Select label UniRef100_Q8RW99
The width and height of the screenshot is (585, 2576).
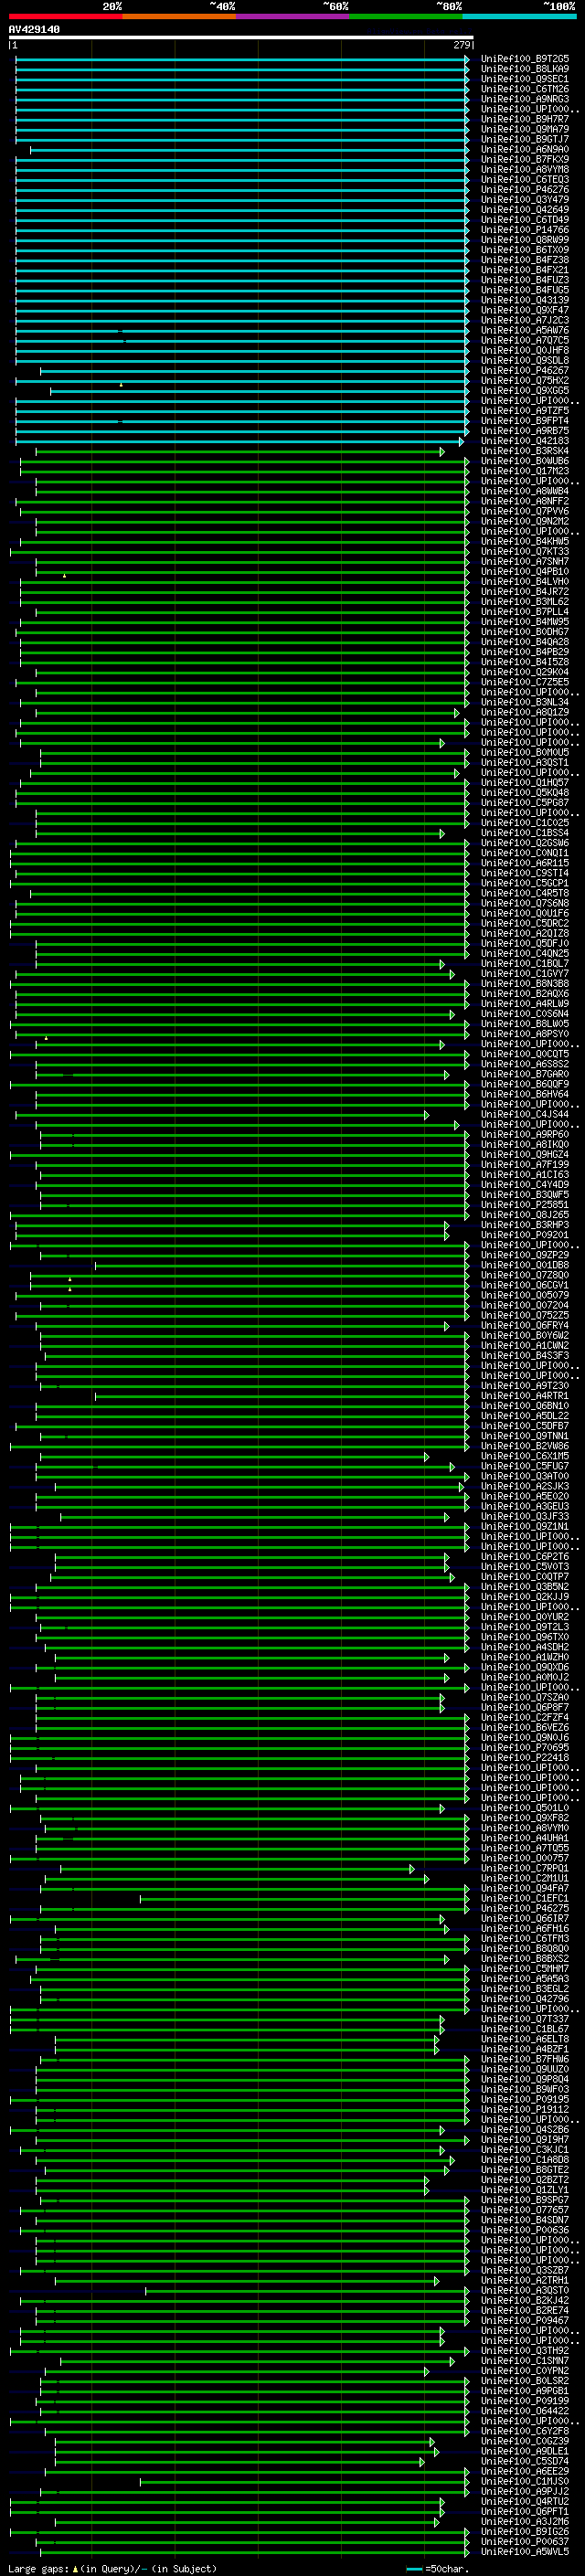(525, 240)
